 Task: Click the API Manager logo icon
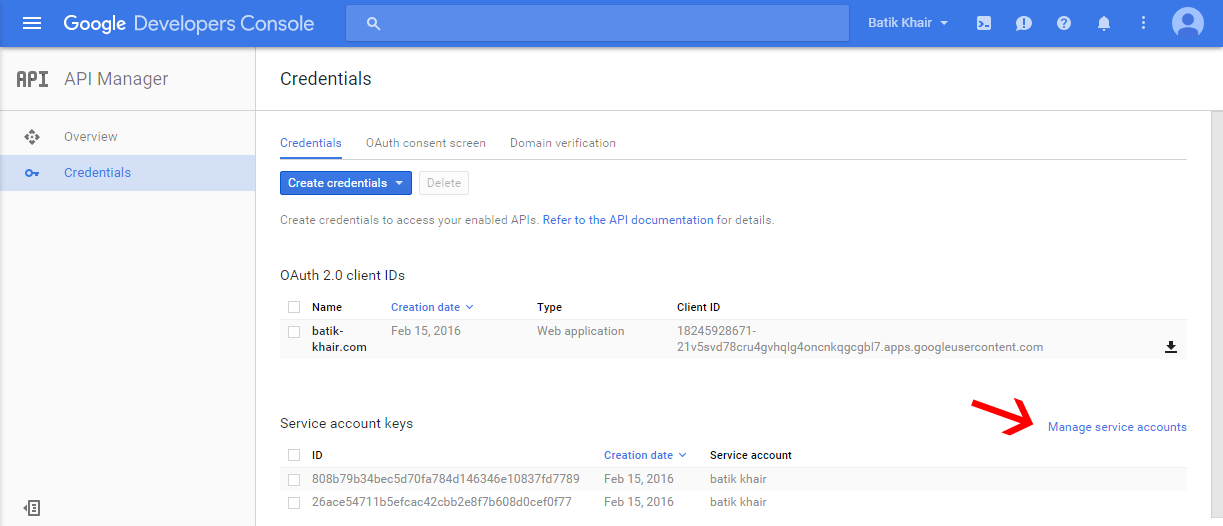click(32, 79)
